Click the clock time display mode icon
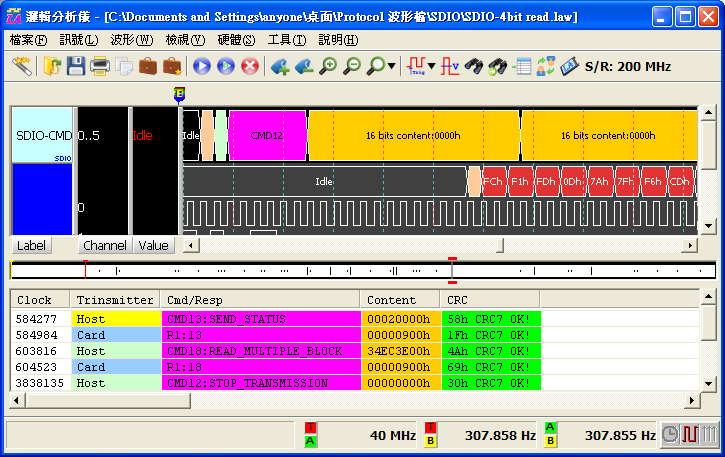 coord(670,434)
